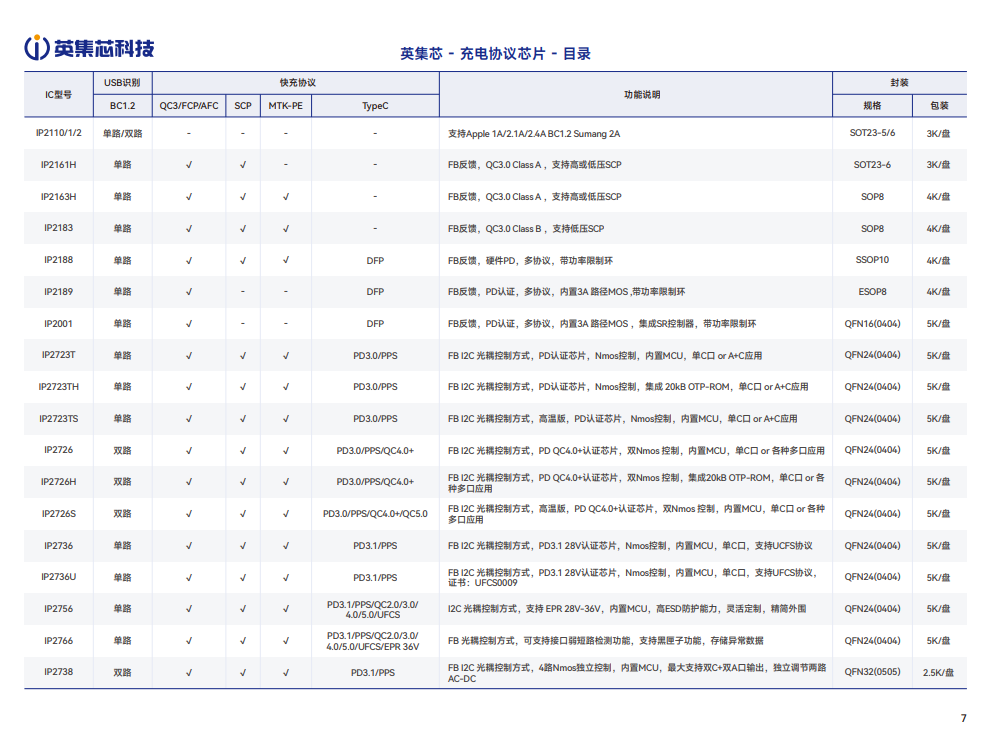Viewport: 1002px width, 739px height.
Task: Click the IP2738 description mentioning 4路Nmos独立控制
Action: (636, 673)
